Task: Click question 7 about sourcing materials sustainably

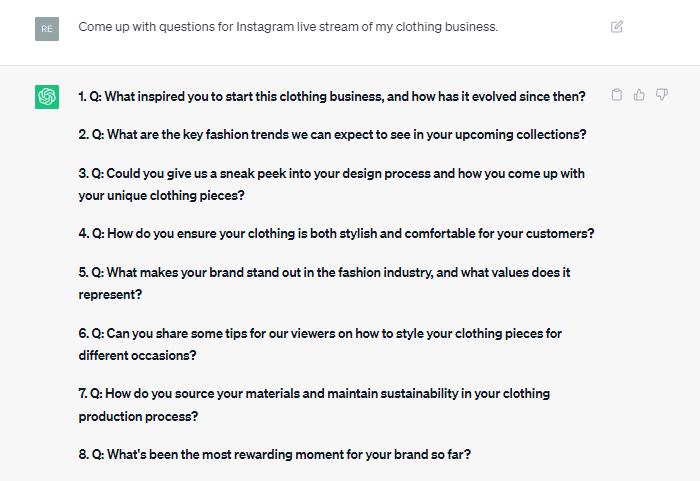Action: pos(314,405)
